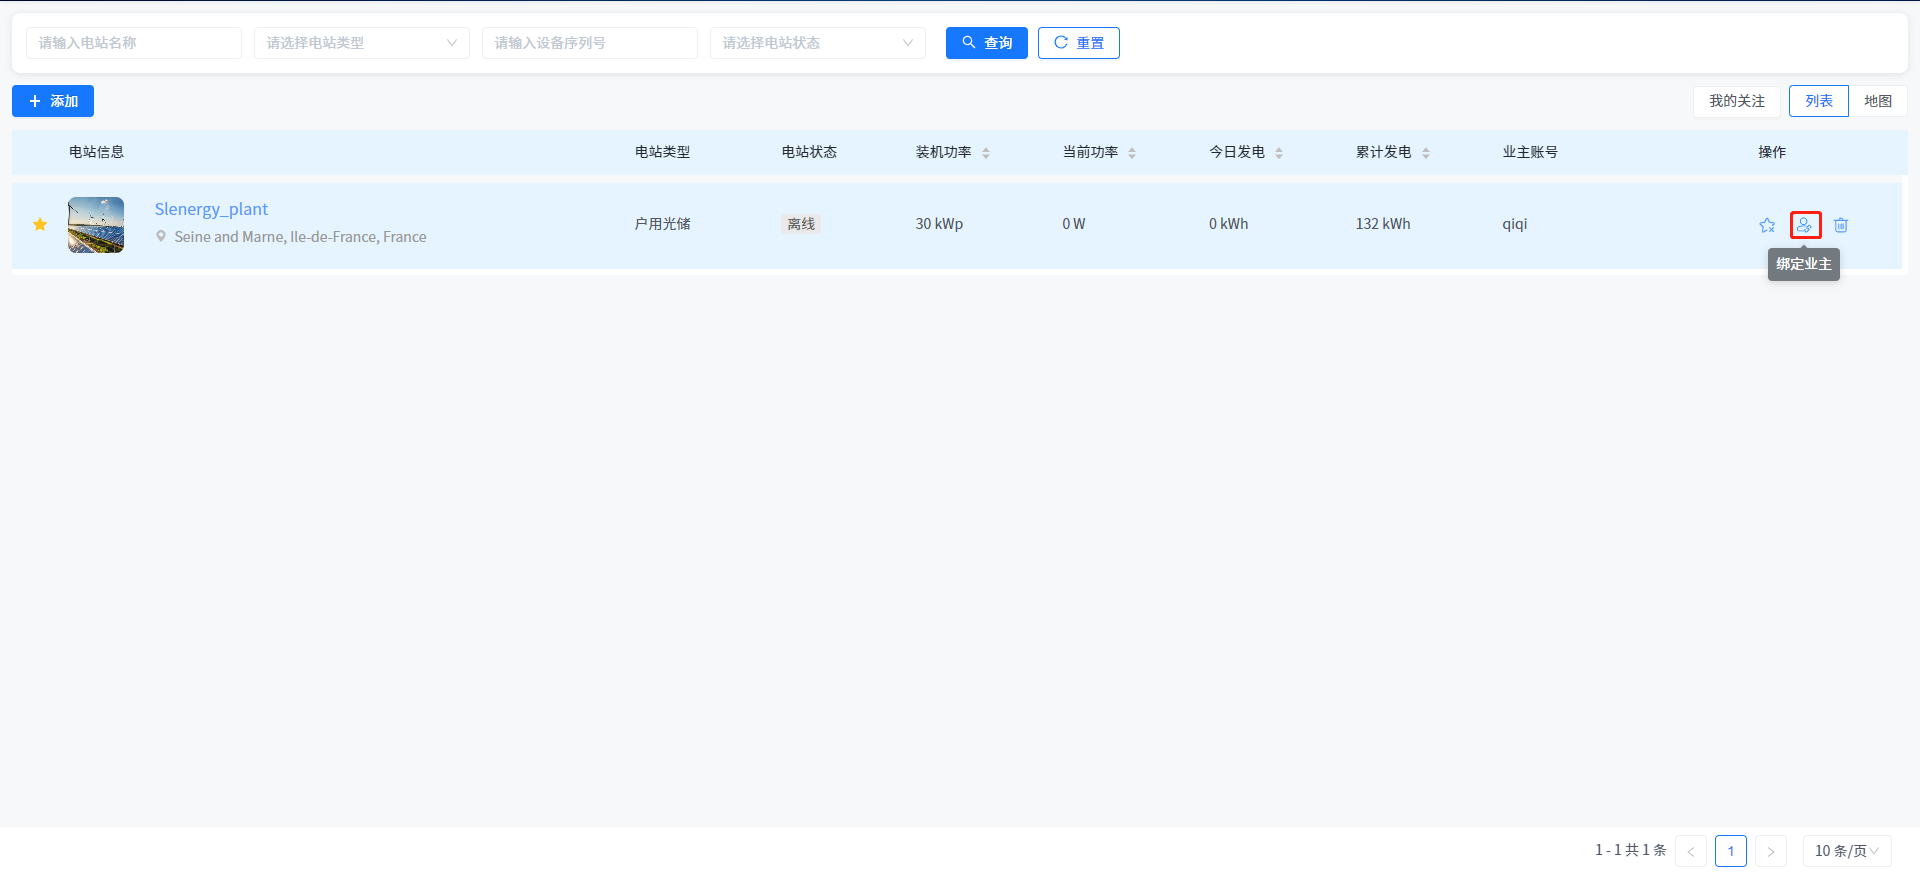Viewport: 1920px width, 875px height.
Task: Click the delete trash icon in the row
Action: point(1841,225)
